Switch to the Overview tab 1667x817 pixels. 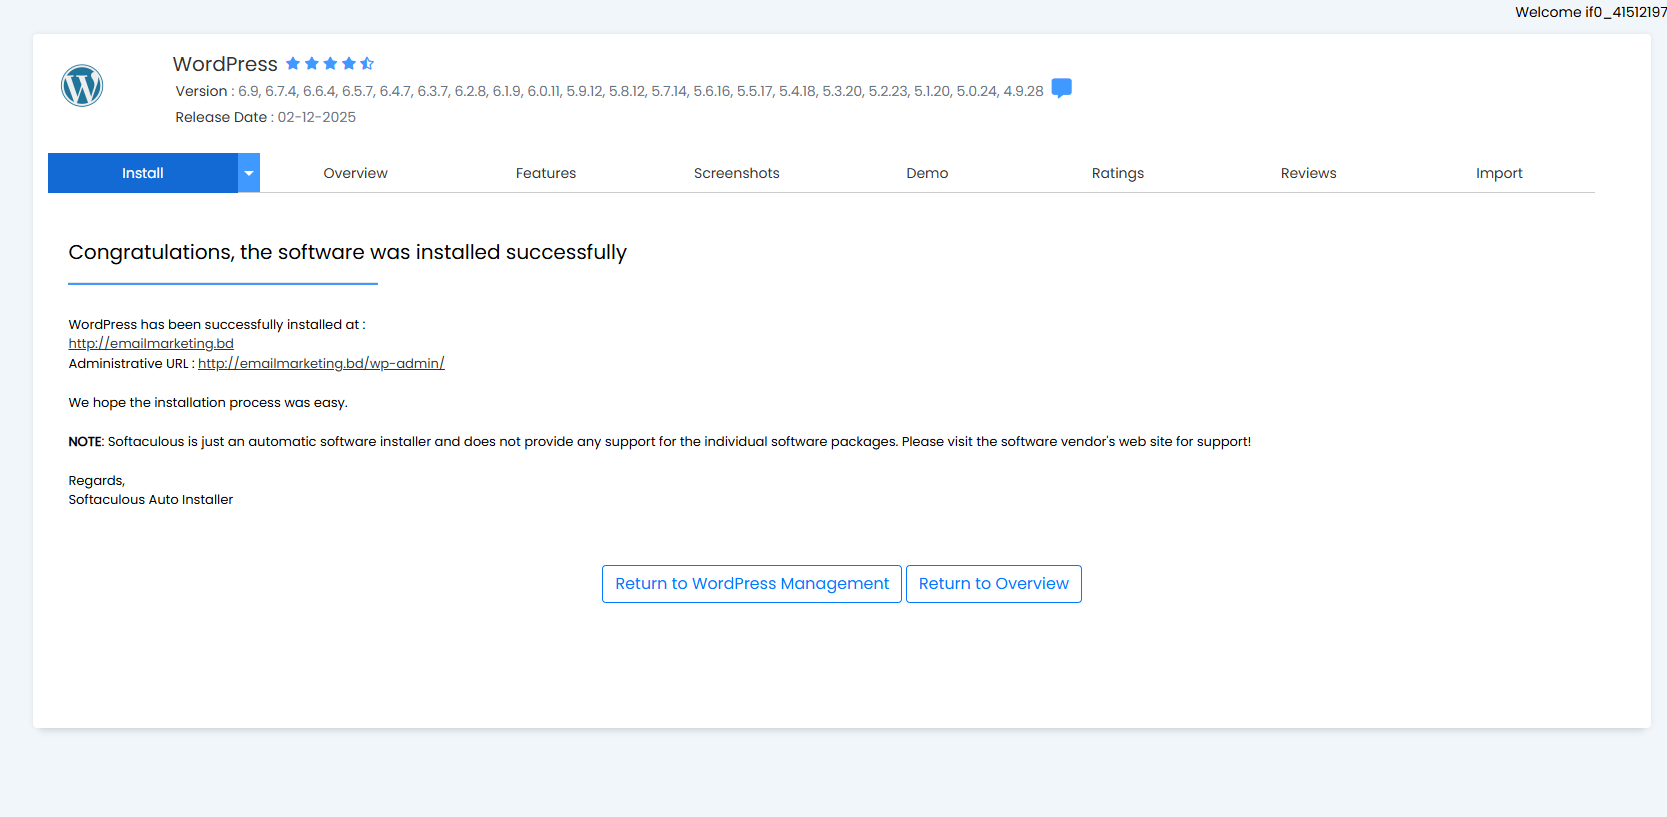point(355,173)
